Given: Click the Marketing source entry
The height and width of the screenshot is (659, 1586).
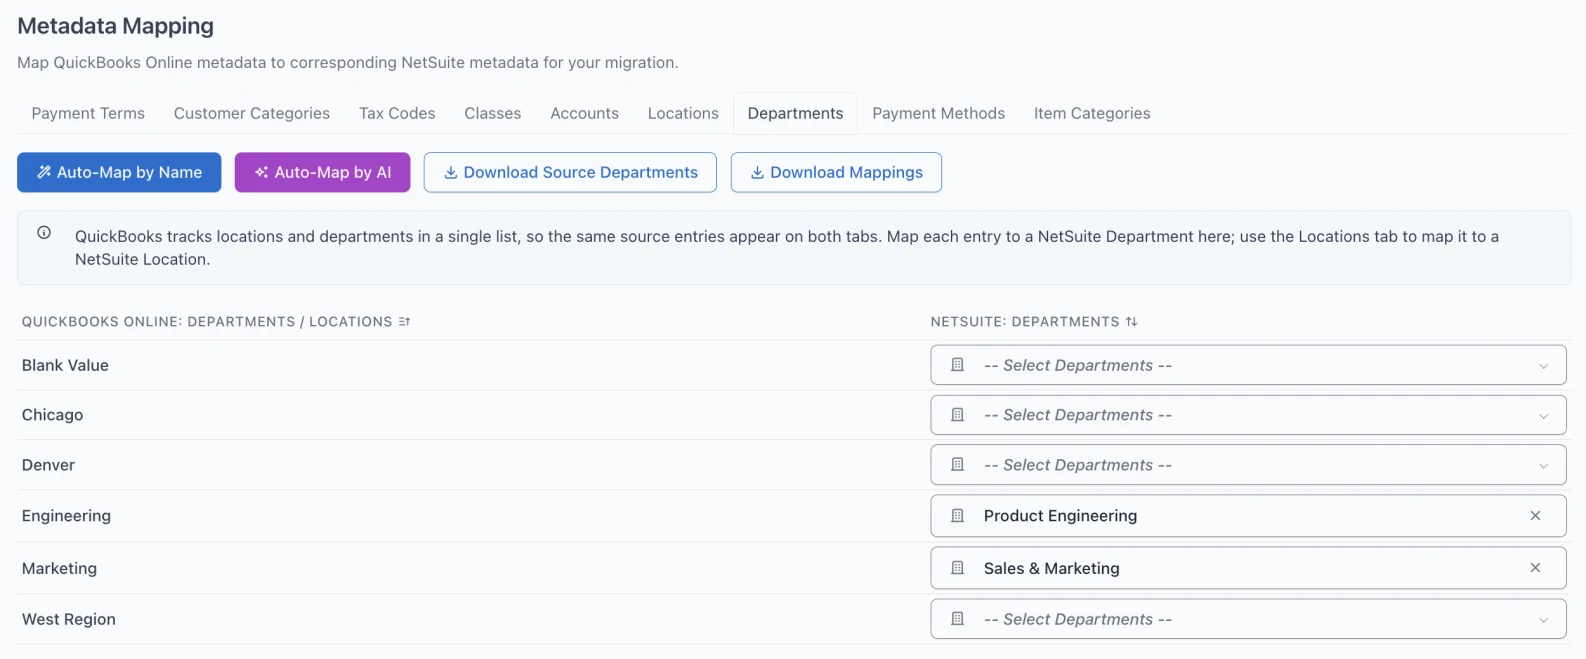Looking at the screenshot, I should coord(59,568).
